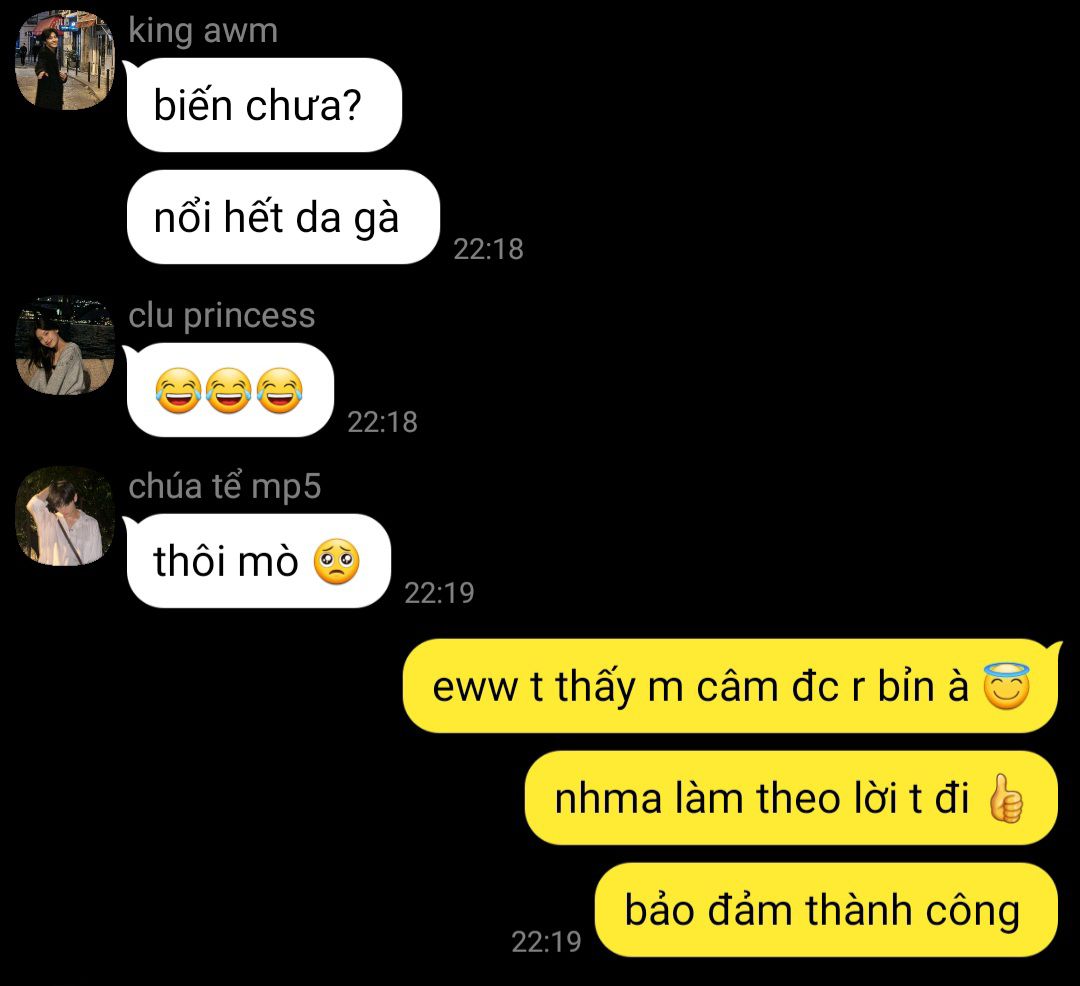This screenshot has height=986, width=1080.
Task: Open clu princess's profile avatar
Action: [x=65, y=345]
